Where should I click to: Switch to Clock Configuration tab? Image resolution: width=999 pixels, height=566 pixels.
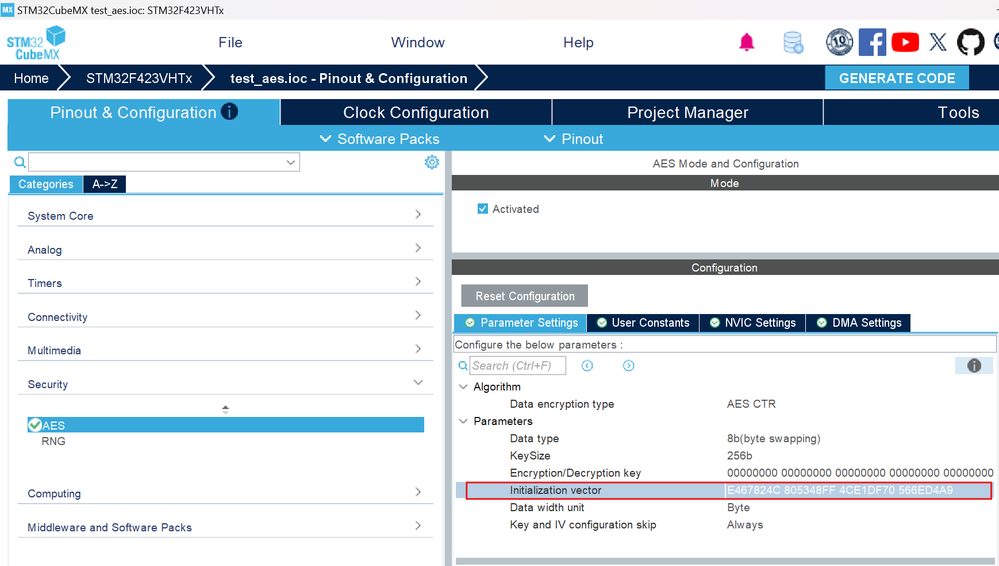(416, 112)
